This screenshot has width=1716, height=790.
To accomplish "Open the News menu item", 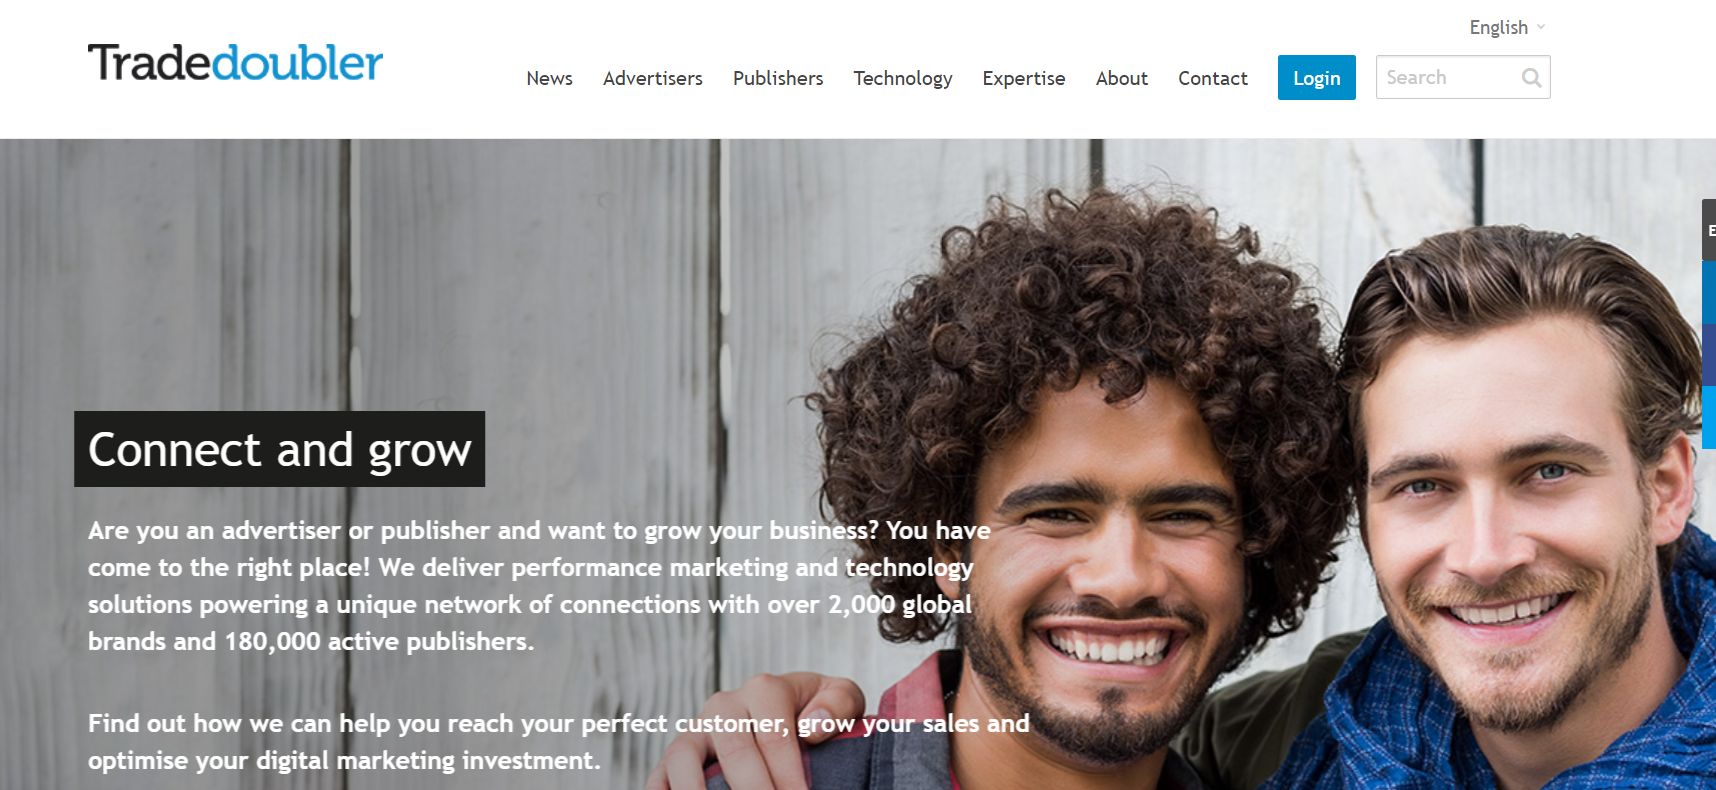I will click(x=549, y=78).
